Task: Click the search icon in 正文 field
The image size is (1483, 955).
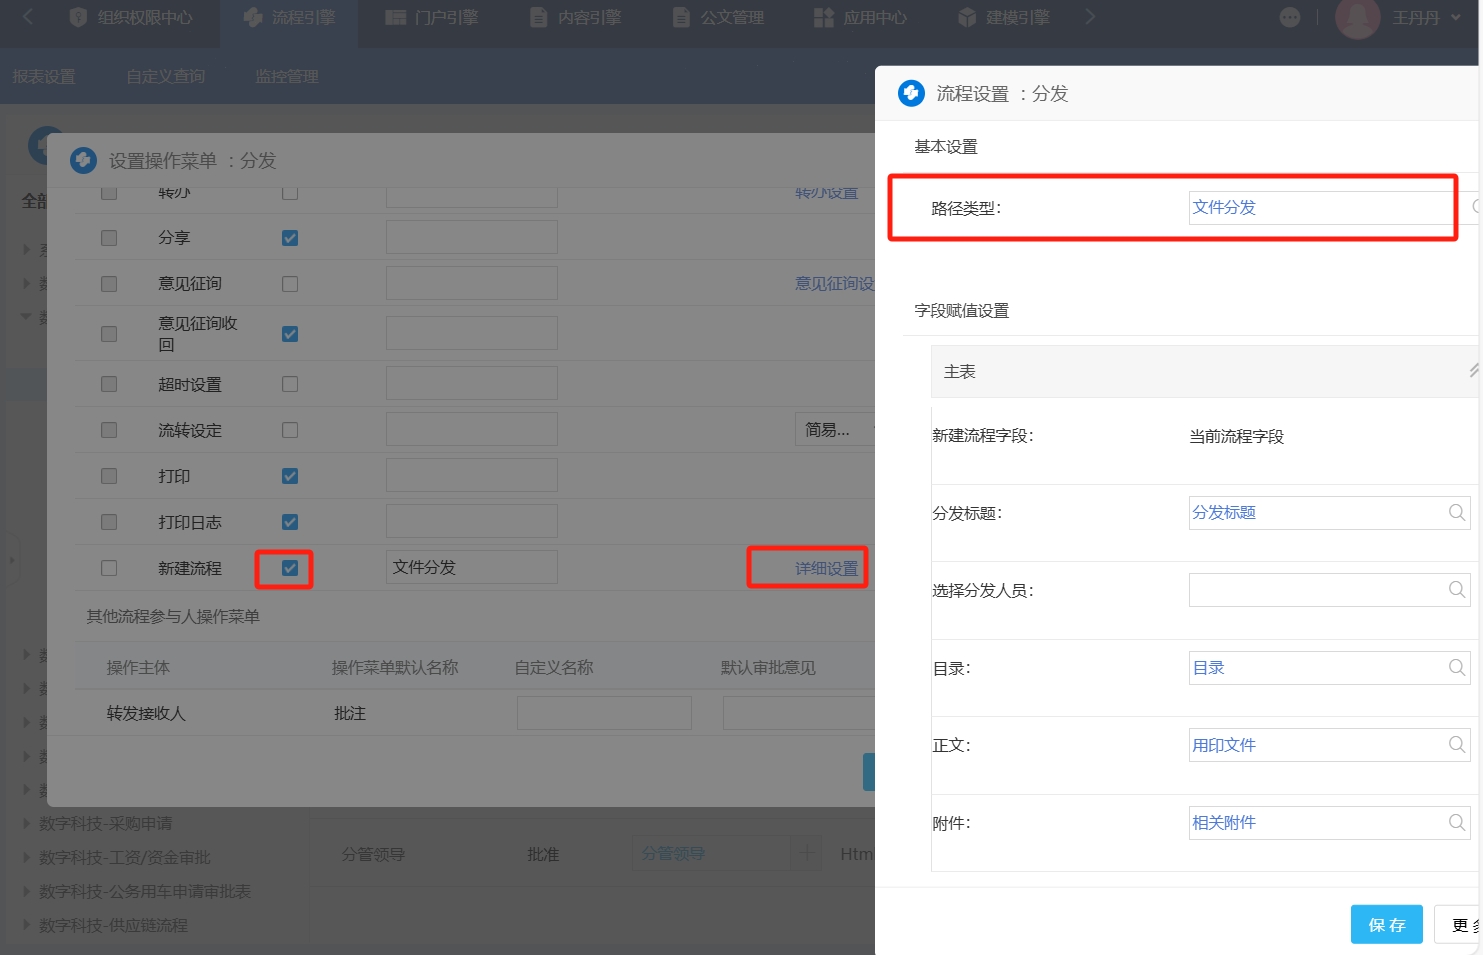Action: pyautogui.click(x=1456, y=745)
